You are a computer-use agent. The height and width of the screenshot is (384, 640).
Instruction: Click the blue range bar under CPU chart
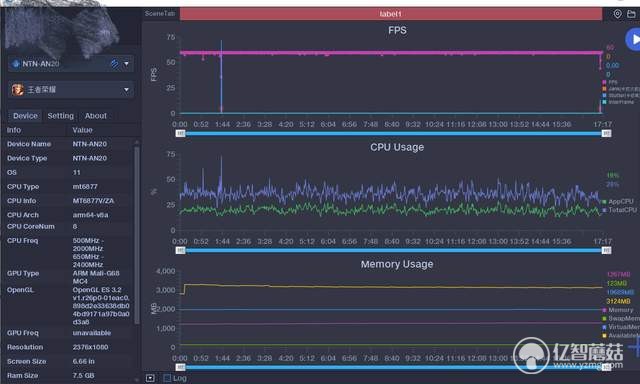393,251
